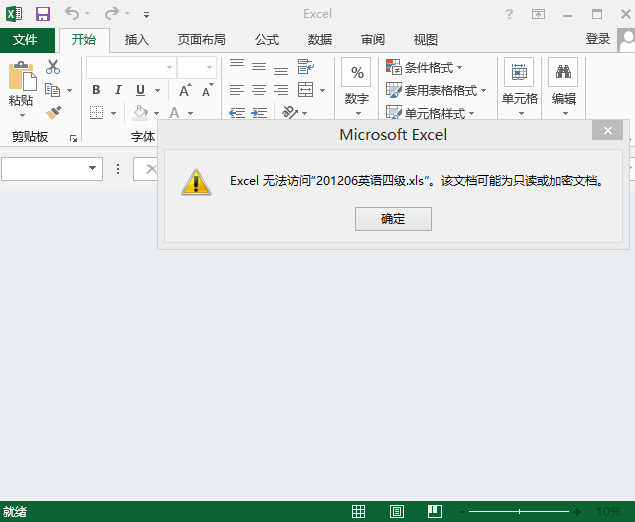Screen dimensions: 635x522
Task: Click the Middle Align icon
Action: [259, 67]
